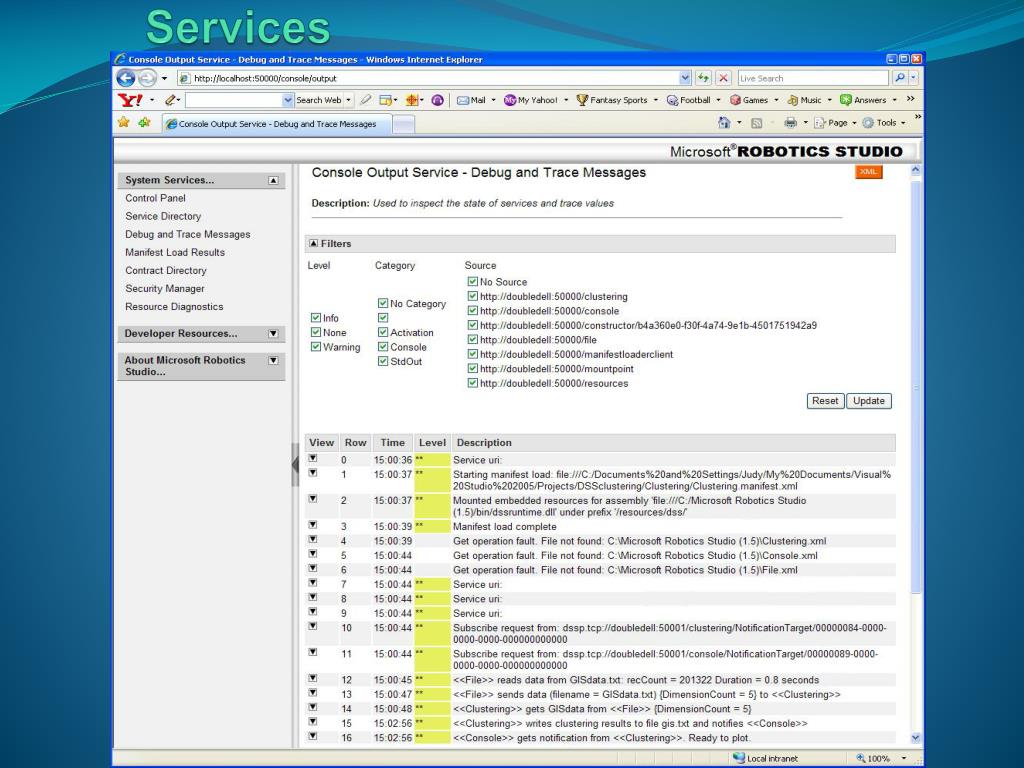Toggle the doubledell:50000/mountpoint source checkbox

click(472, 368)
